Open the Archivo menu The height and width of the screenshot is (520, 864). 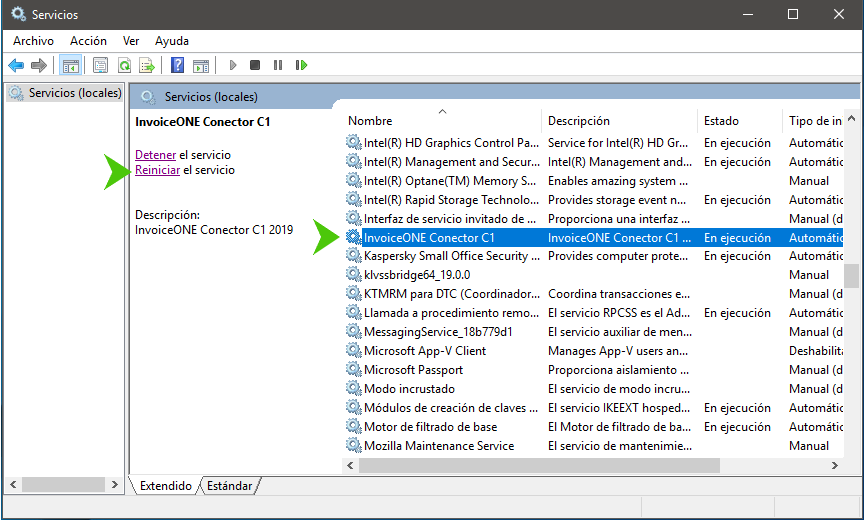point(34,41)
